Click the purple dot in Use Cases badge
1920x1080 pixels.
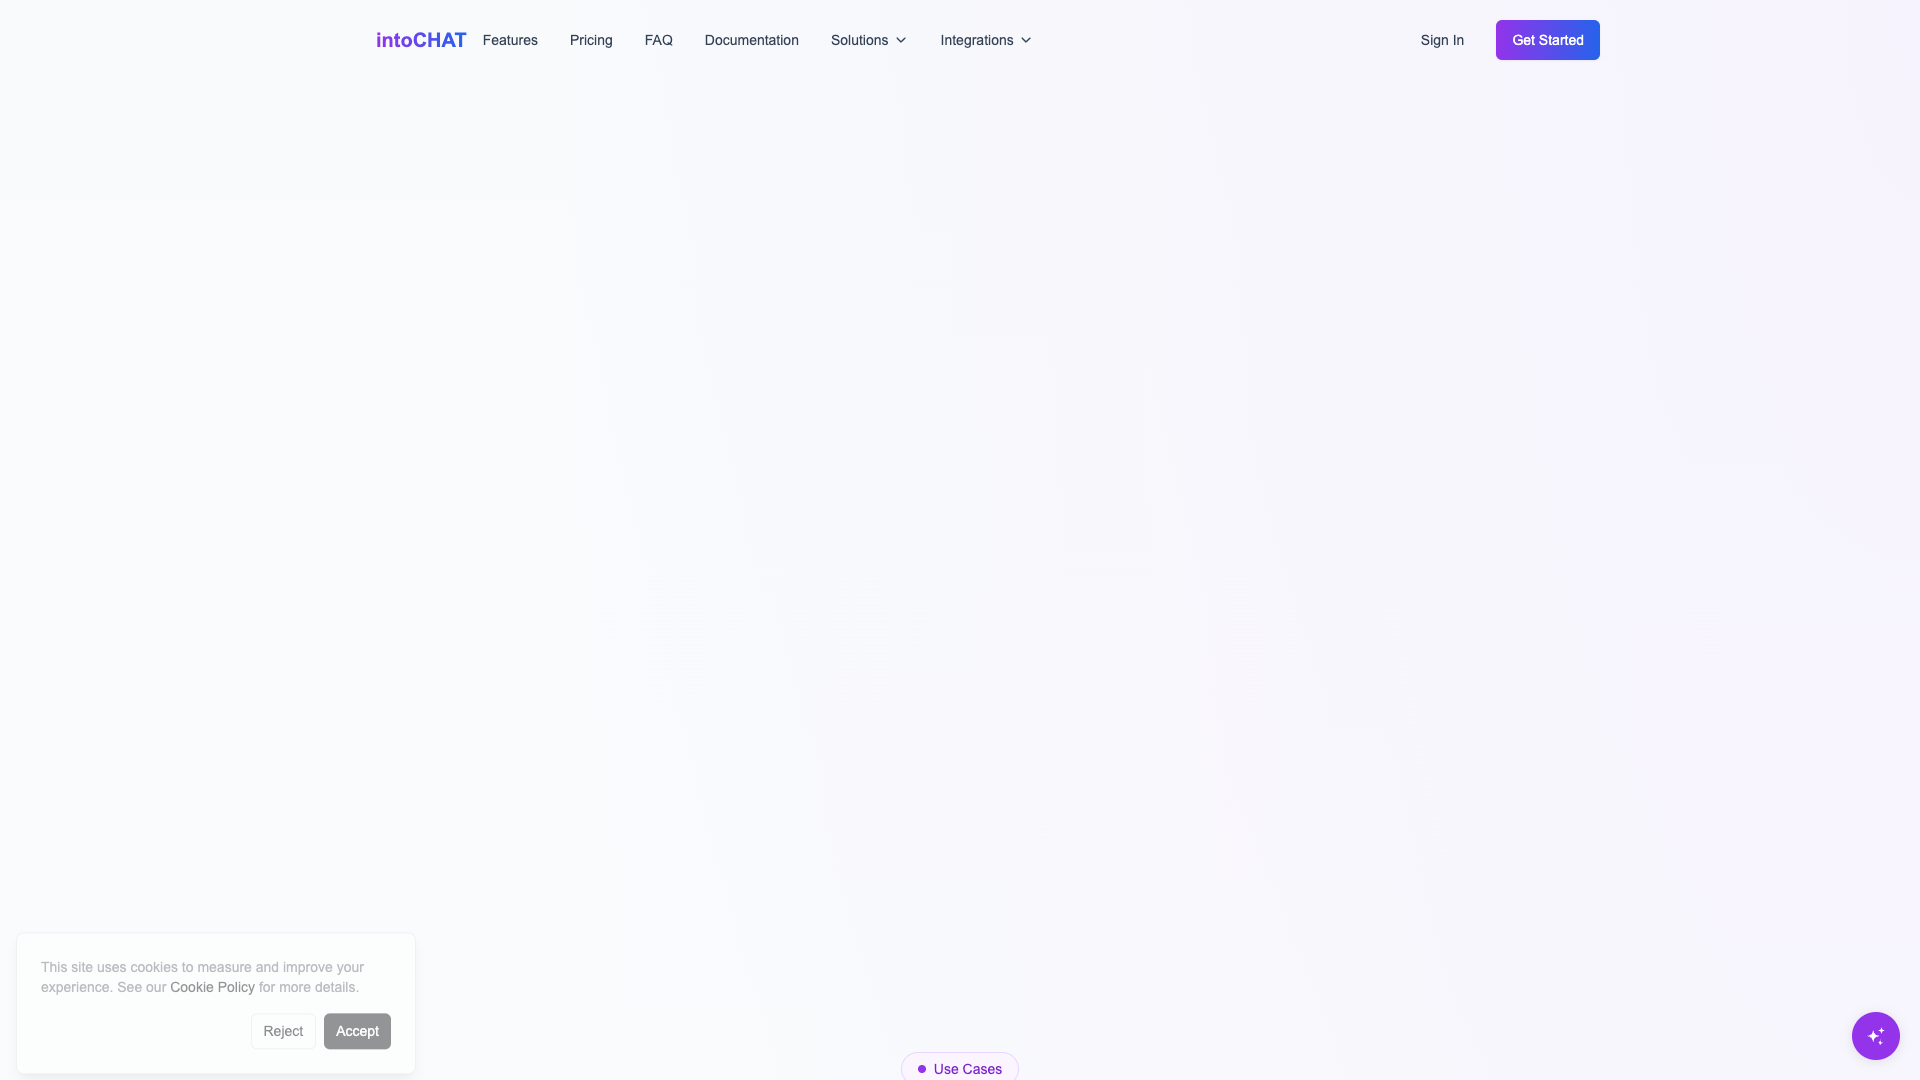[922, 1069]
